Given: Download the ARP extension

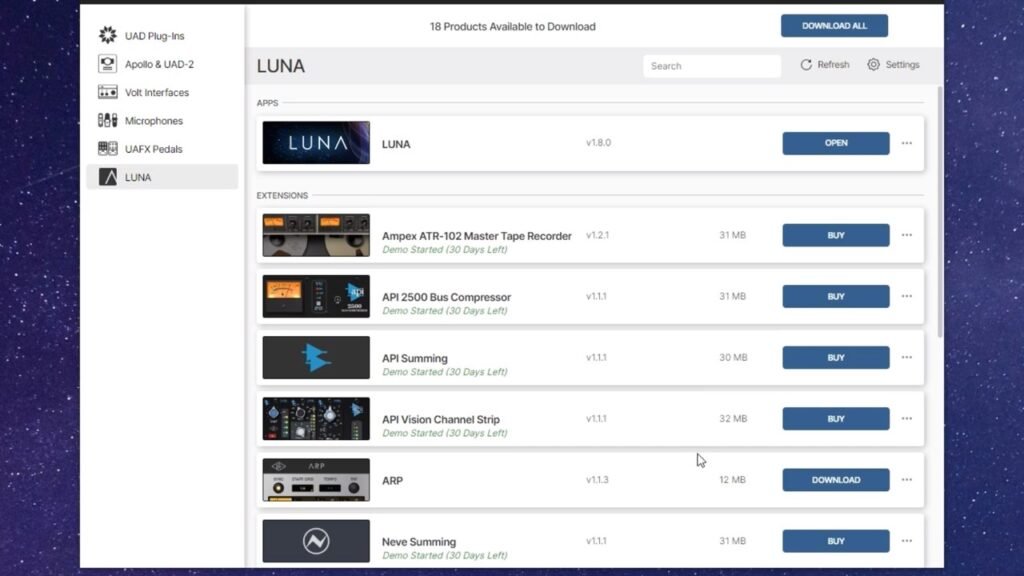Looking at the screenshot, I should (x=836, y=480).
